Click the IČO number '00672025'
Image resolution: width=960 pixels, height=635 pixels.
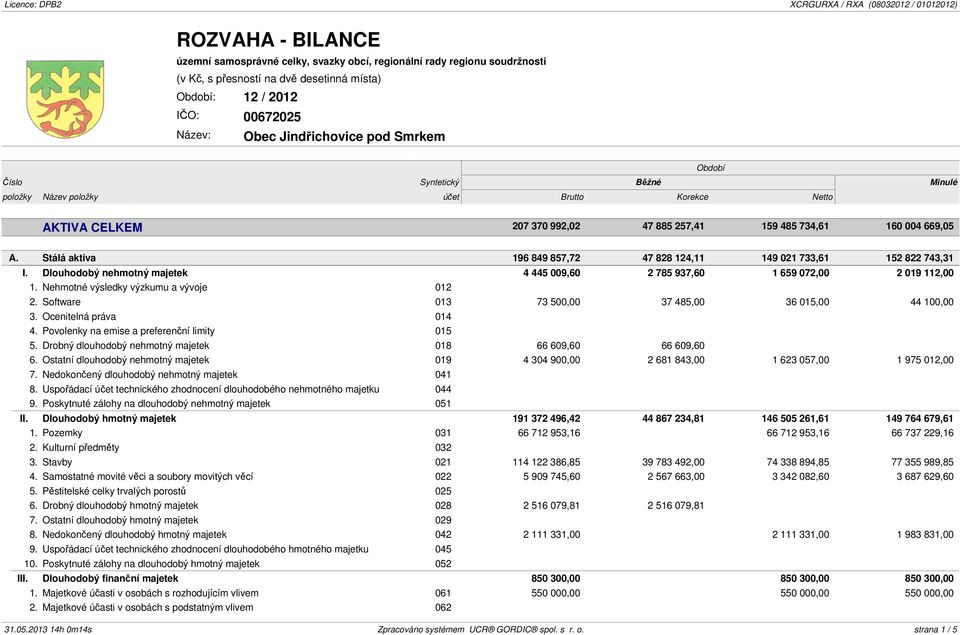(272, 117)
